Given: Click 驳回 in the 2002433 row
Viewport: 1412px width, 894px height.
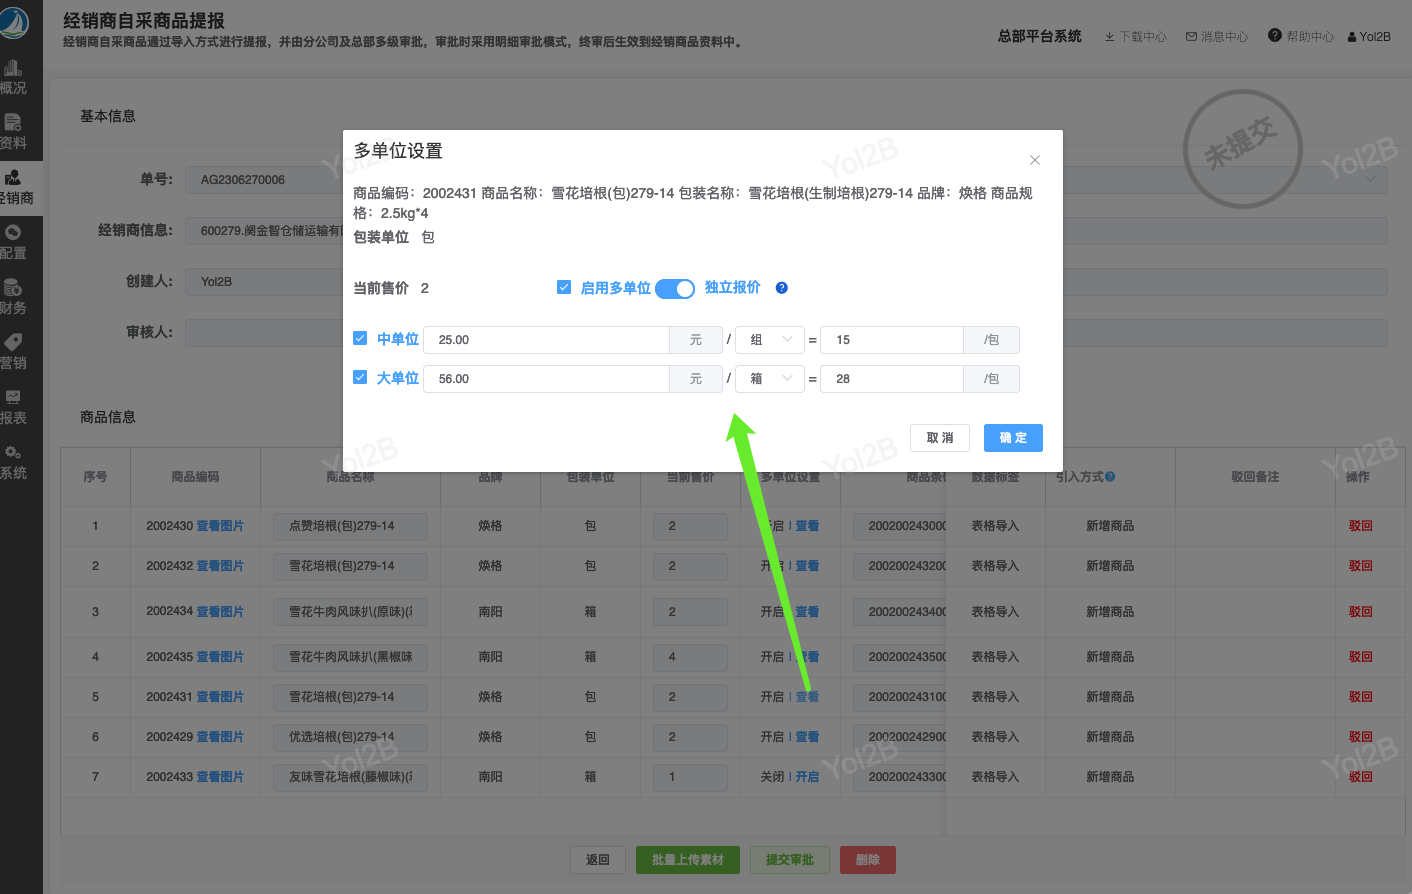Looking at the screenshot, I should tap(1360, 777).
